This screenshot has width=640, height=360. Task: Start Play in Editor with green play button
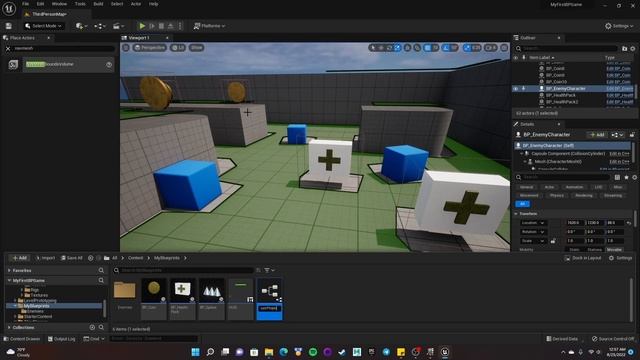(142, 26)
